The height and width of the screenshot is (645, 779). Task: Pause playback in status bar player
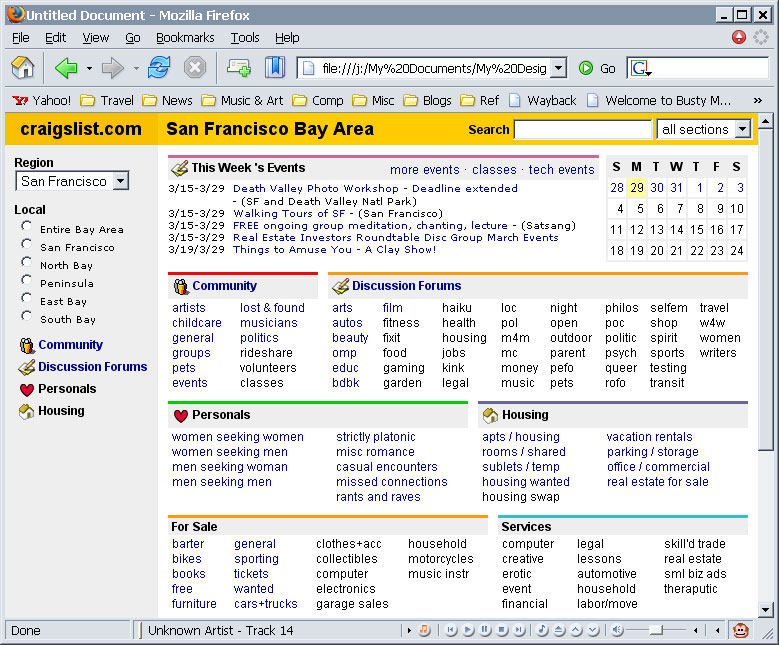click(485, 630)
